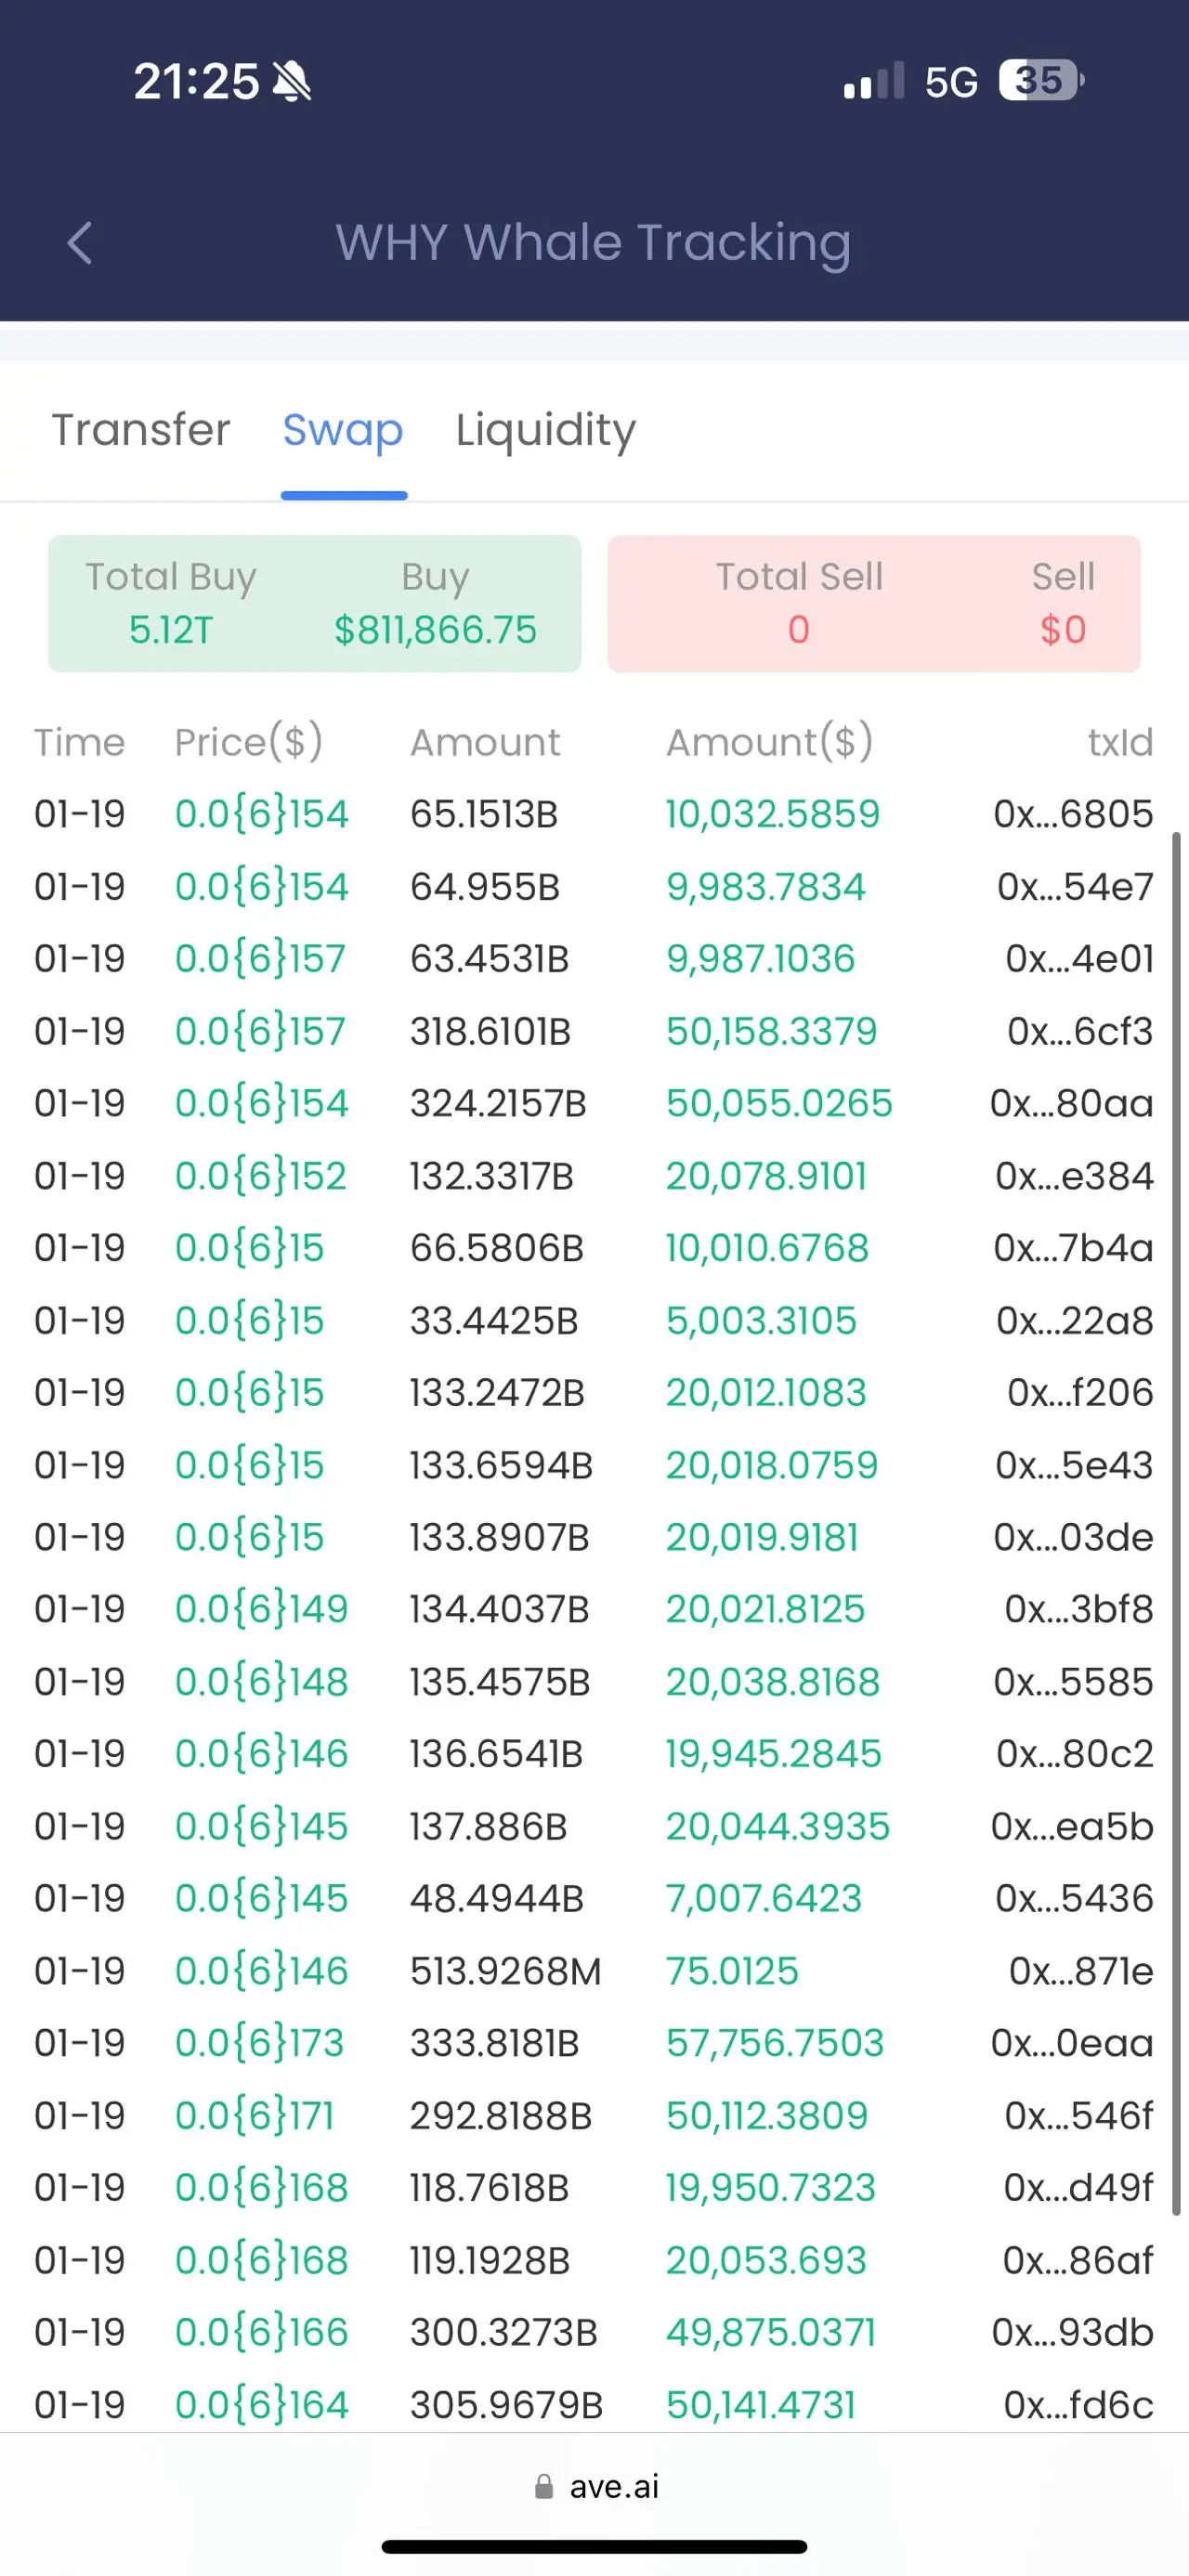Image resolution: width=1189 pixels, height=2576 pixels.
Task: Open transaction 0x...6805
Action: (1073, 814)
